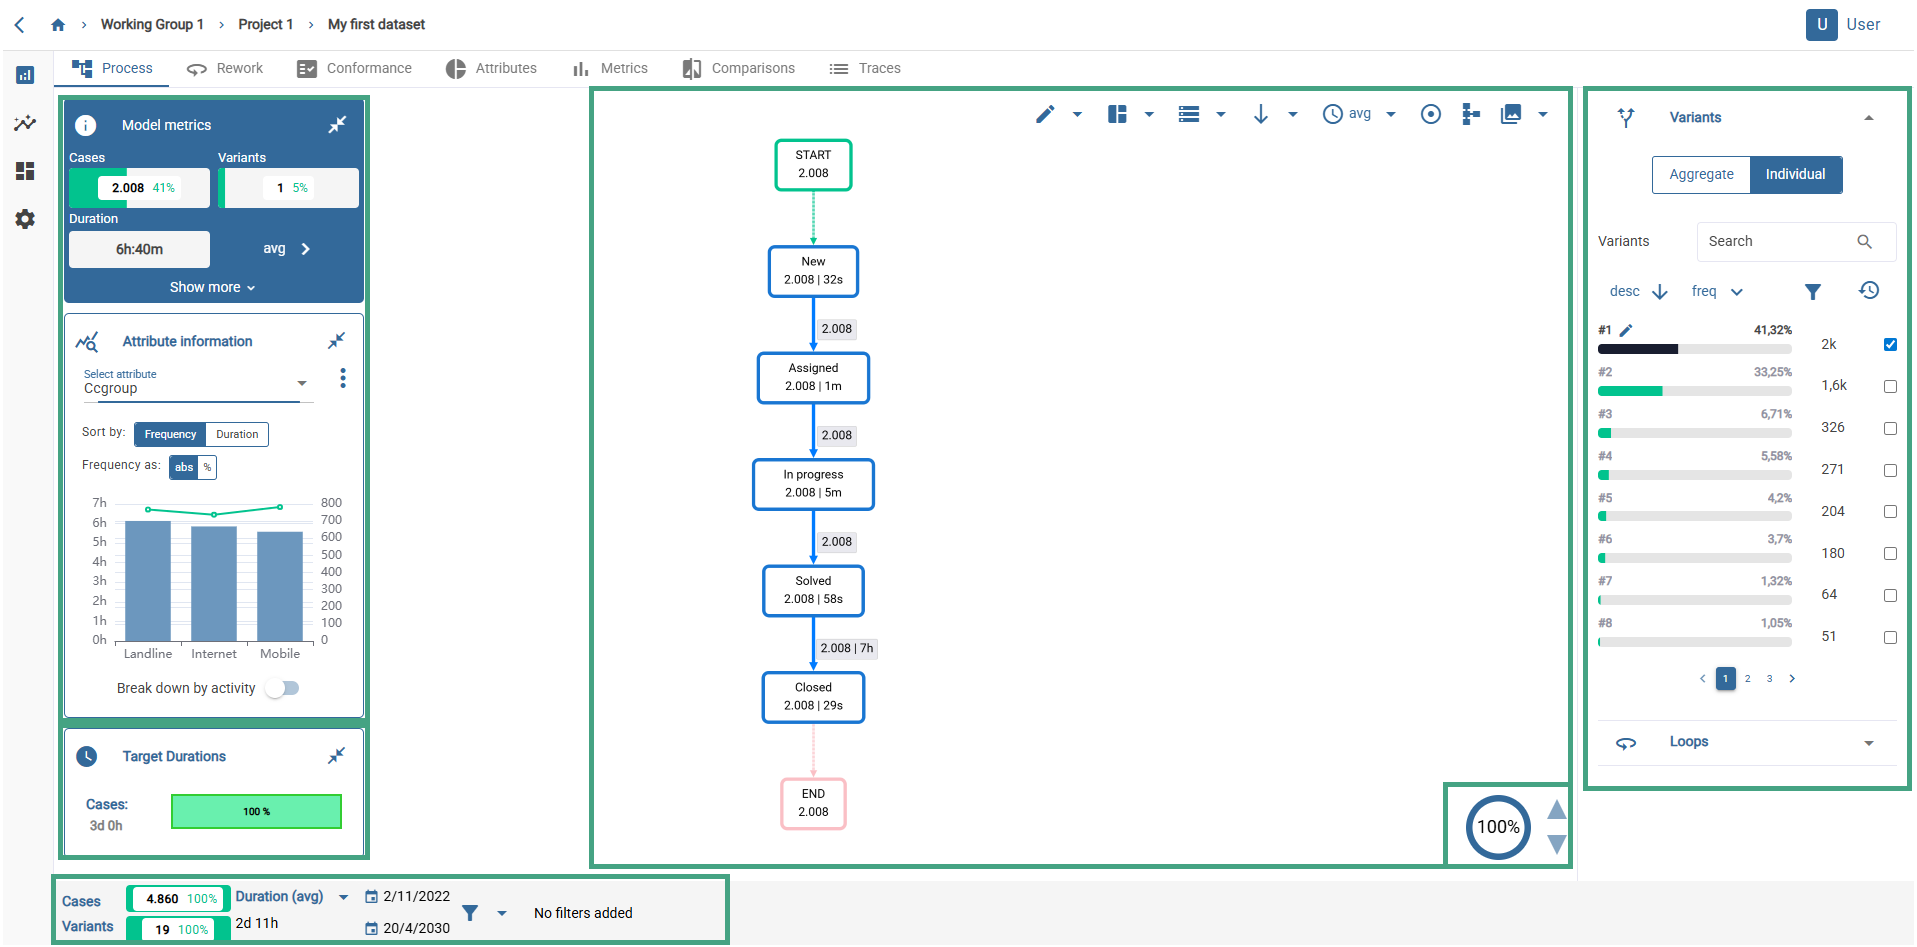Switch variants view to Aggregate
The height and width of the screenshot is (947, 1917).
pyautogui.click(x=1700, y=174)
